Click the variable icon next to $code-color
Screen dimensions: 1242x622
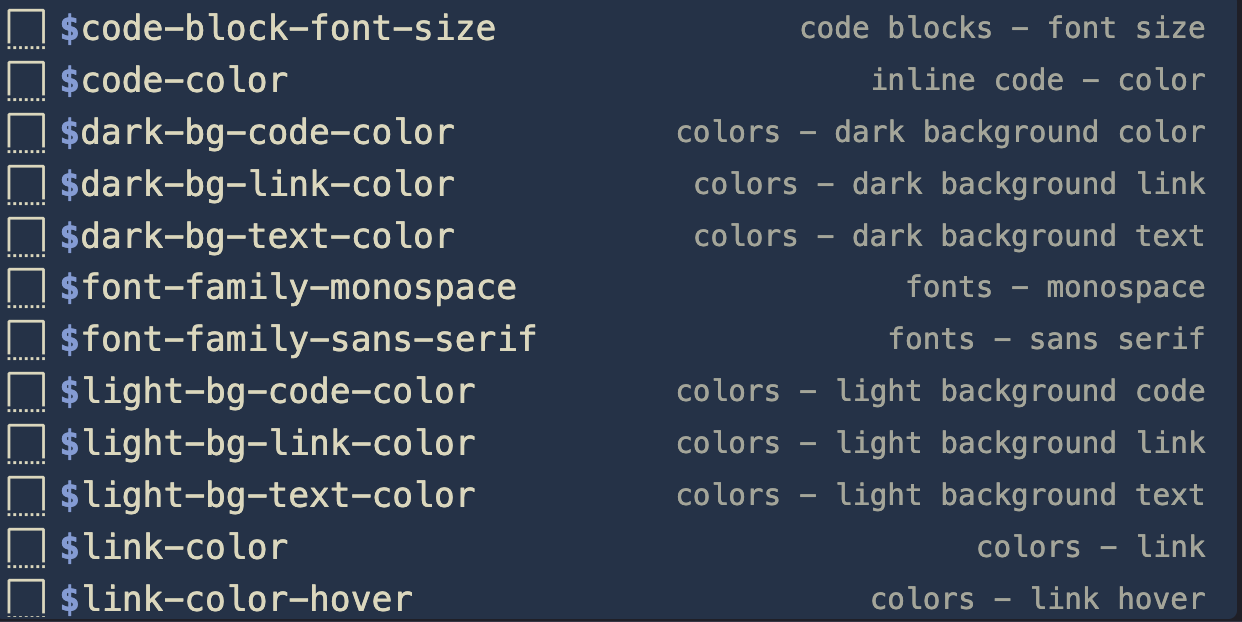click(26, 81)
